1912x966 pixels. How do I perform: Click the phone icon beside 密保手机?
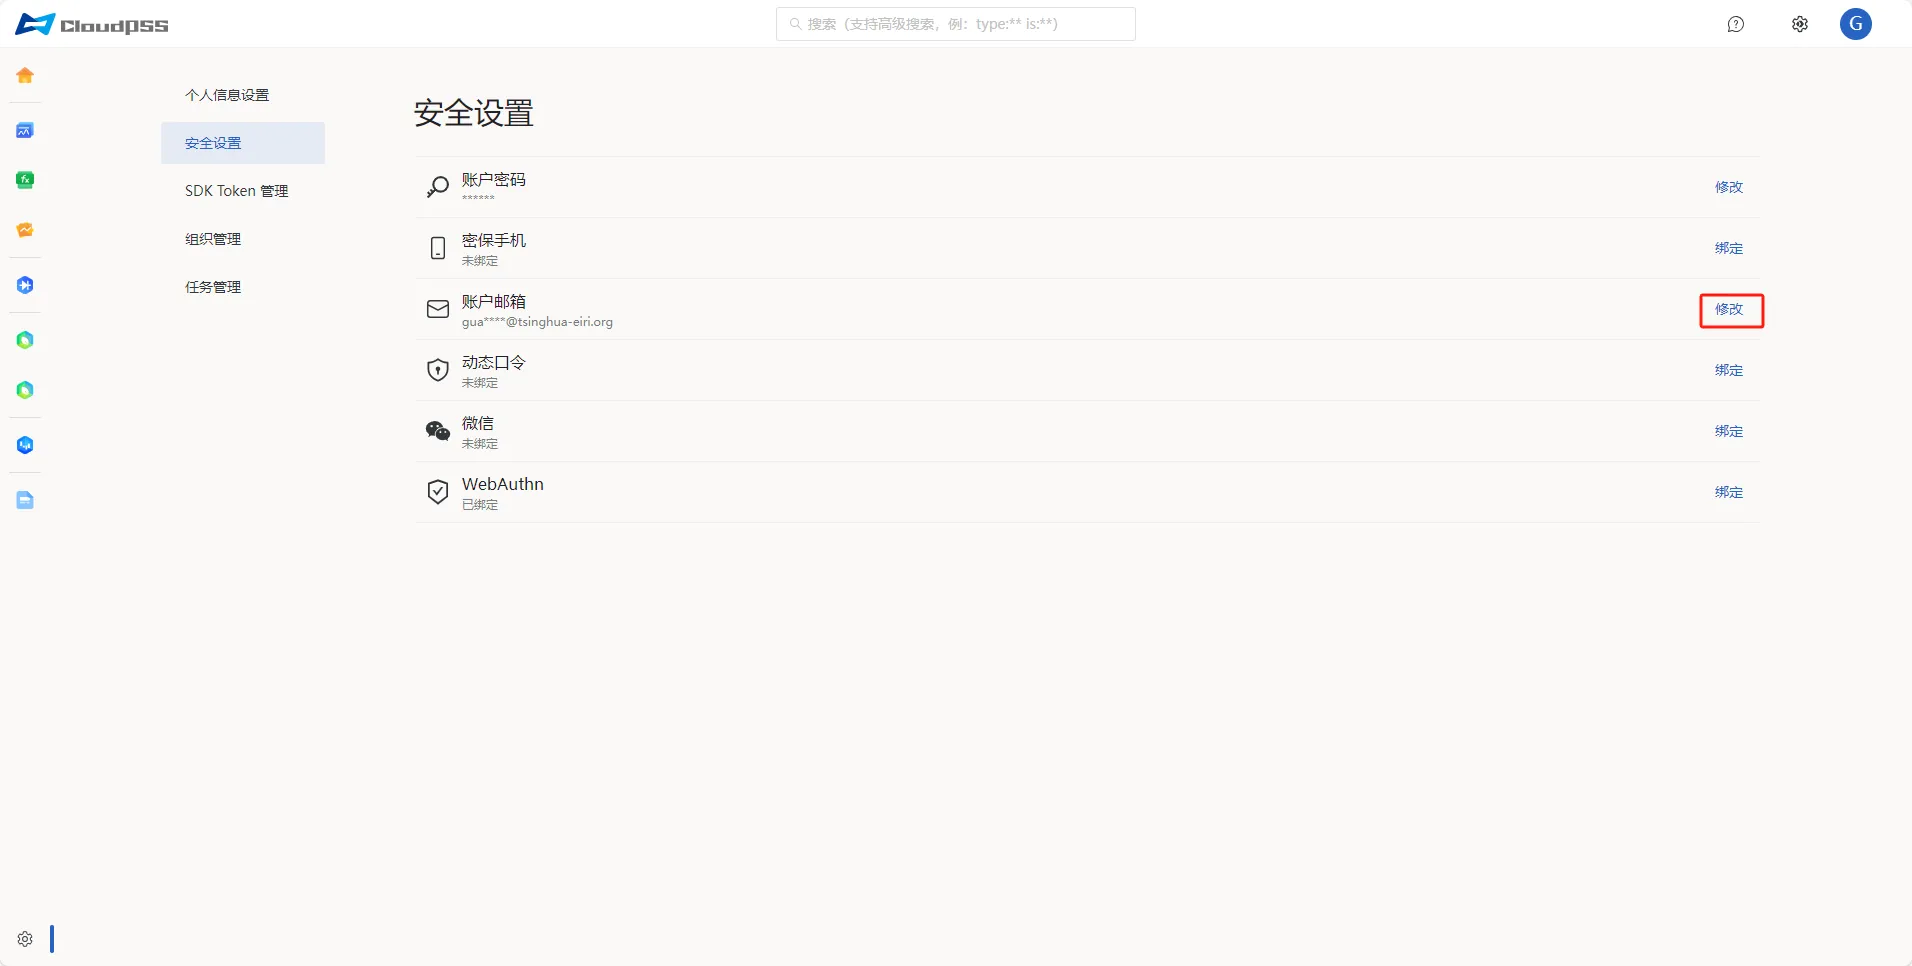[438, 248]
